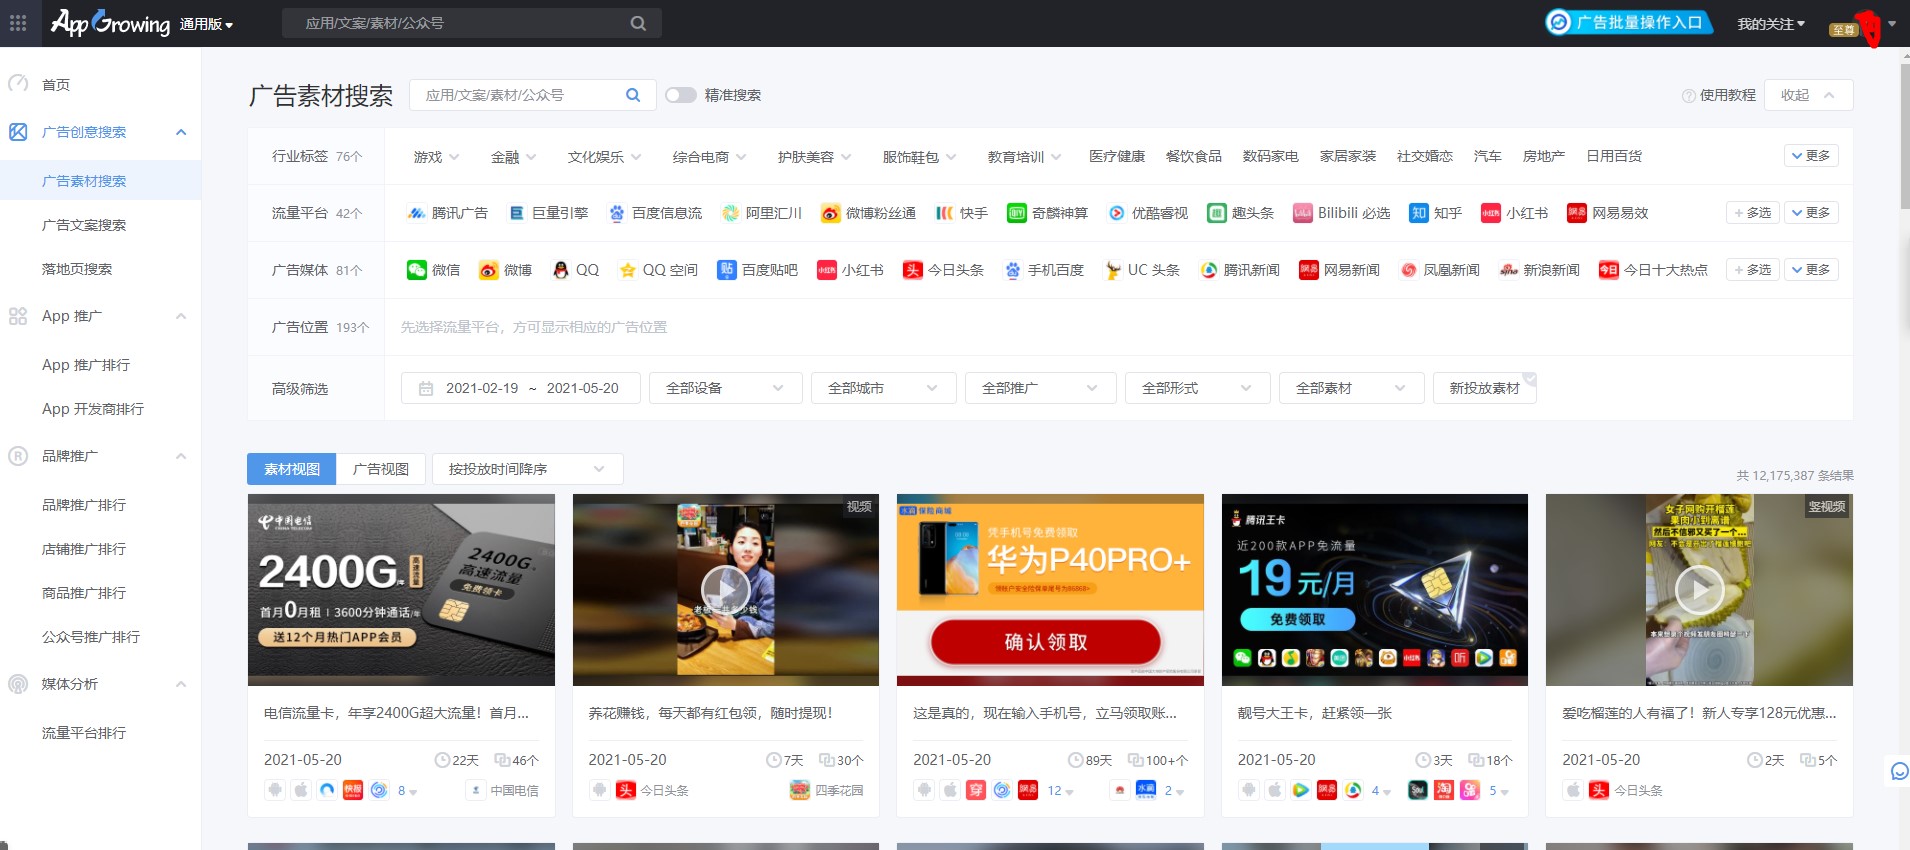Go to 首页 in sidebar
The width and height of the screenshot is (1910, 850).
click(x=56, y=85)
